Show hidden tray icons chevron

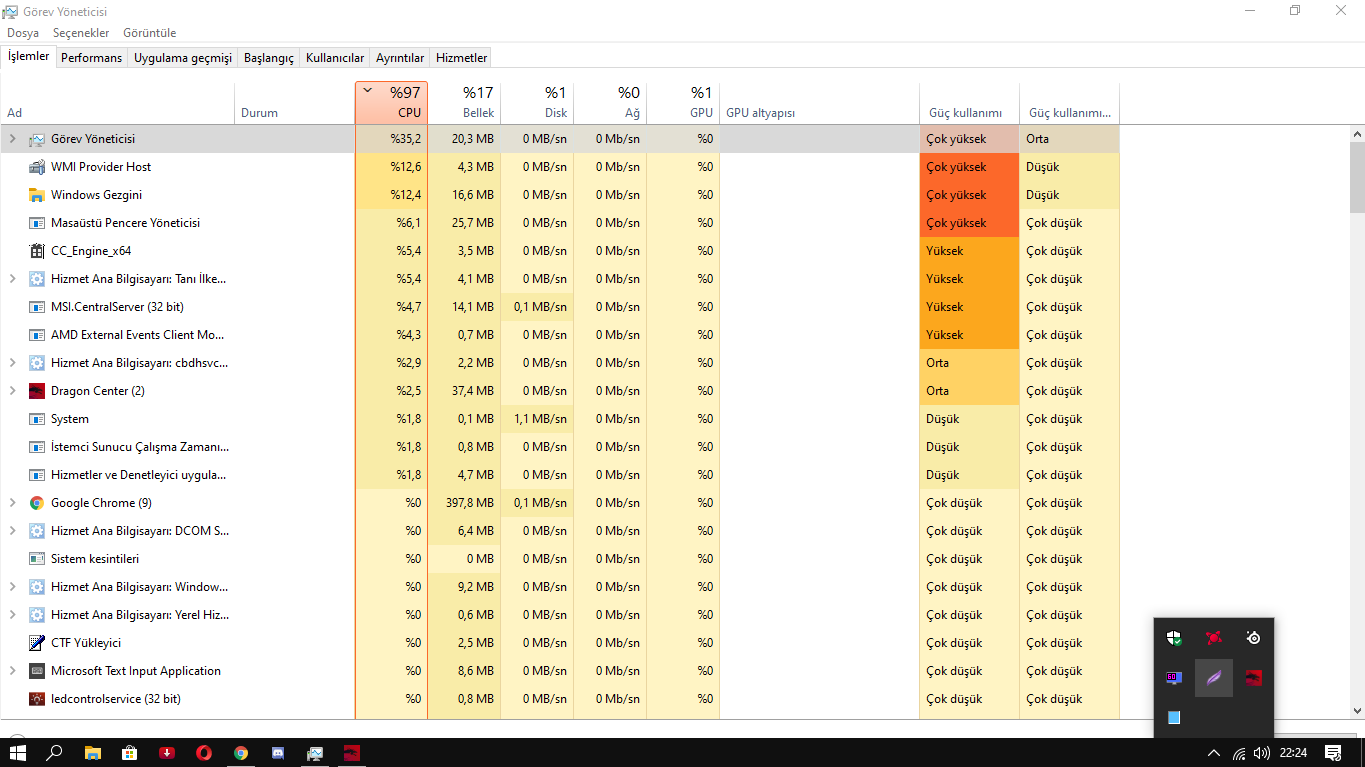click(1214, 752)
